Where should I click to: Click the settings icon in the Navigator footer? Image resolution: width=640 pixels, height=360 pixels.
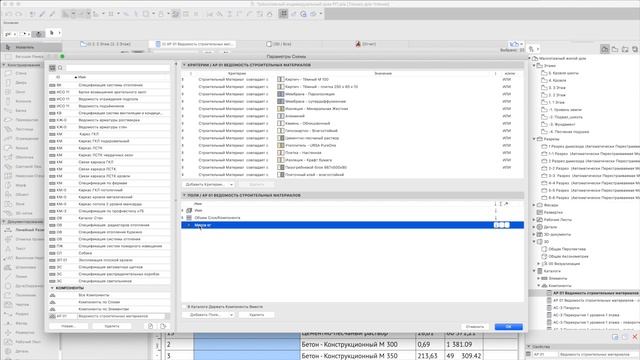point(615,337)
